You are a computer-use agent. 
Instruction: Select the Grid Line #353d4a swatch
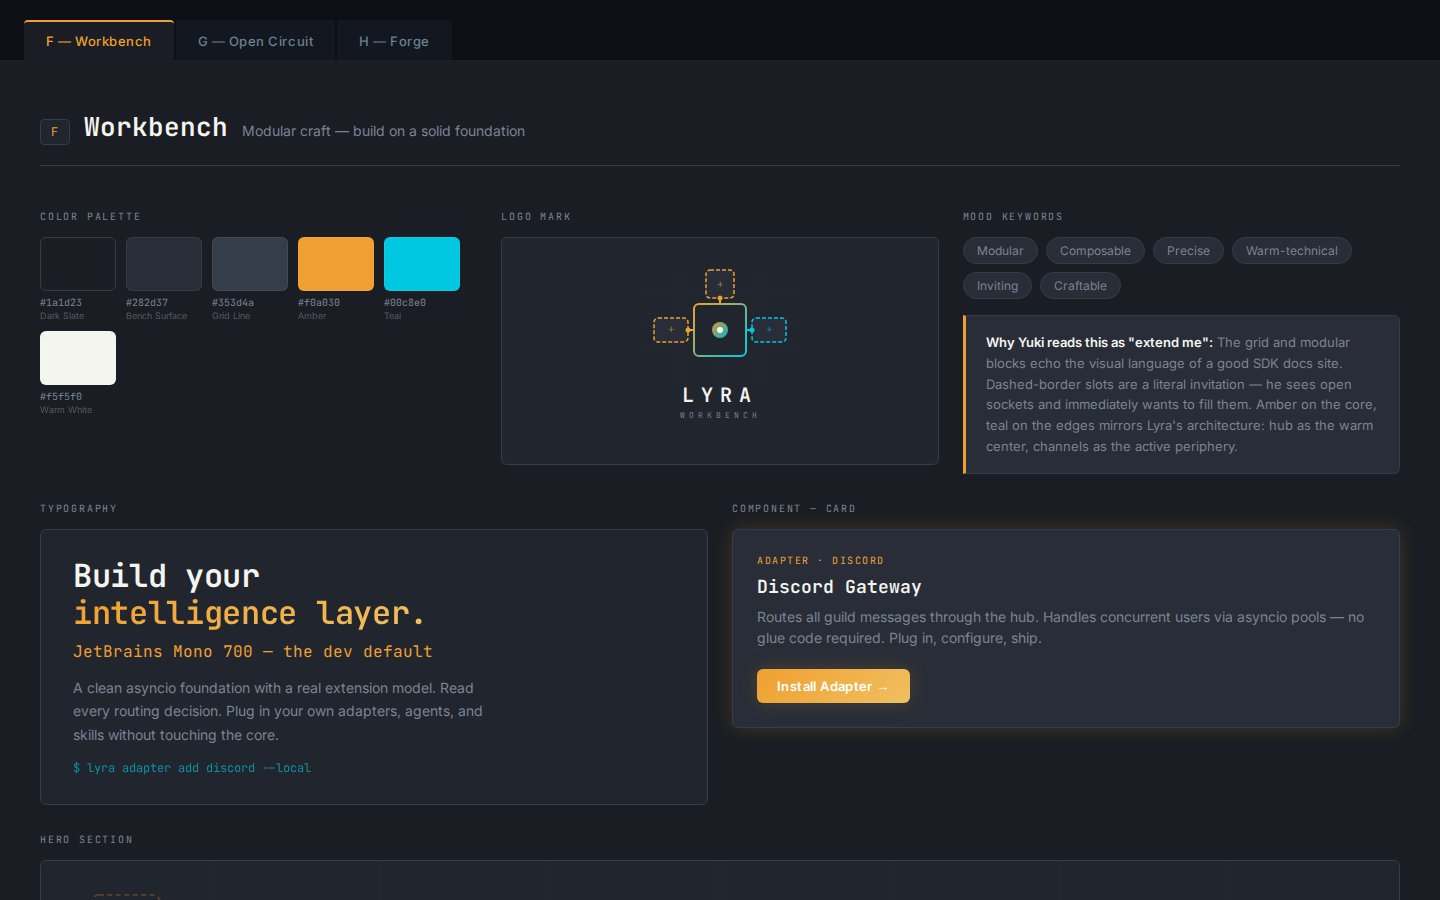click(250, 264)
